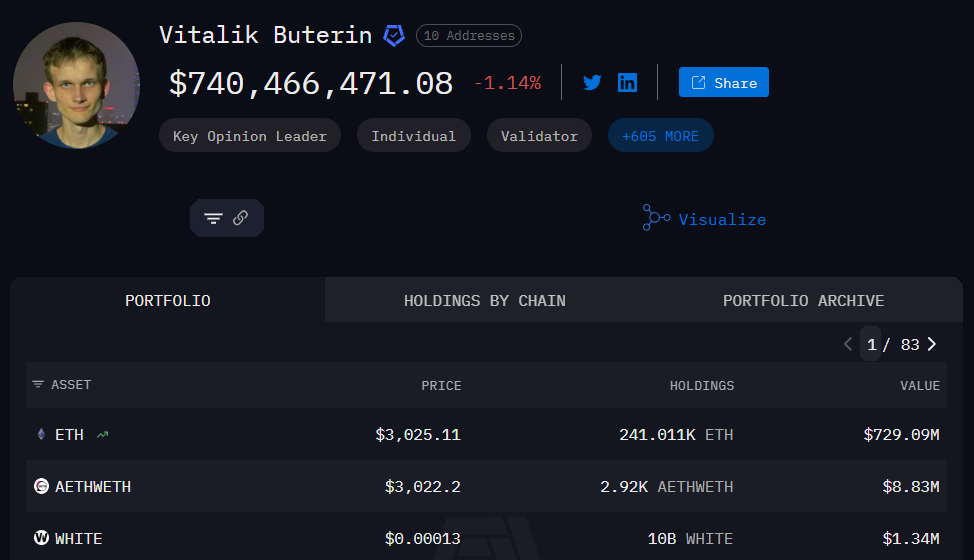The height and width of the screenshot is (560, 974).
Task: Click the AETHWETH token icon
Action: point(41,487)
